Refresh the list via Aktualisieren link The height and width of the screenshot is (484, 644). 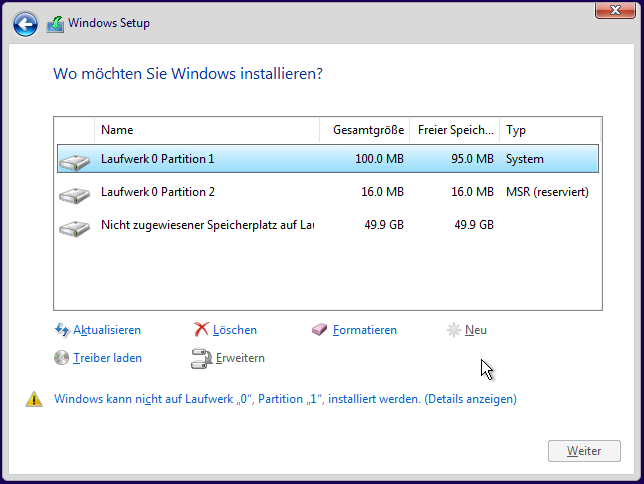pyautogui.click(x=107, y=330)
